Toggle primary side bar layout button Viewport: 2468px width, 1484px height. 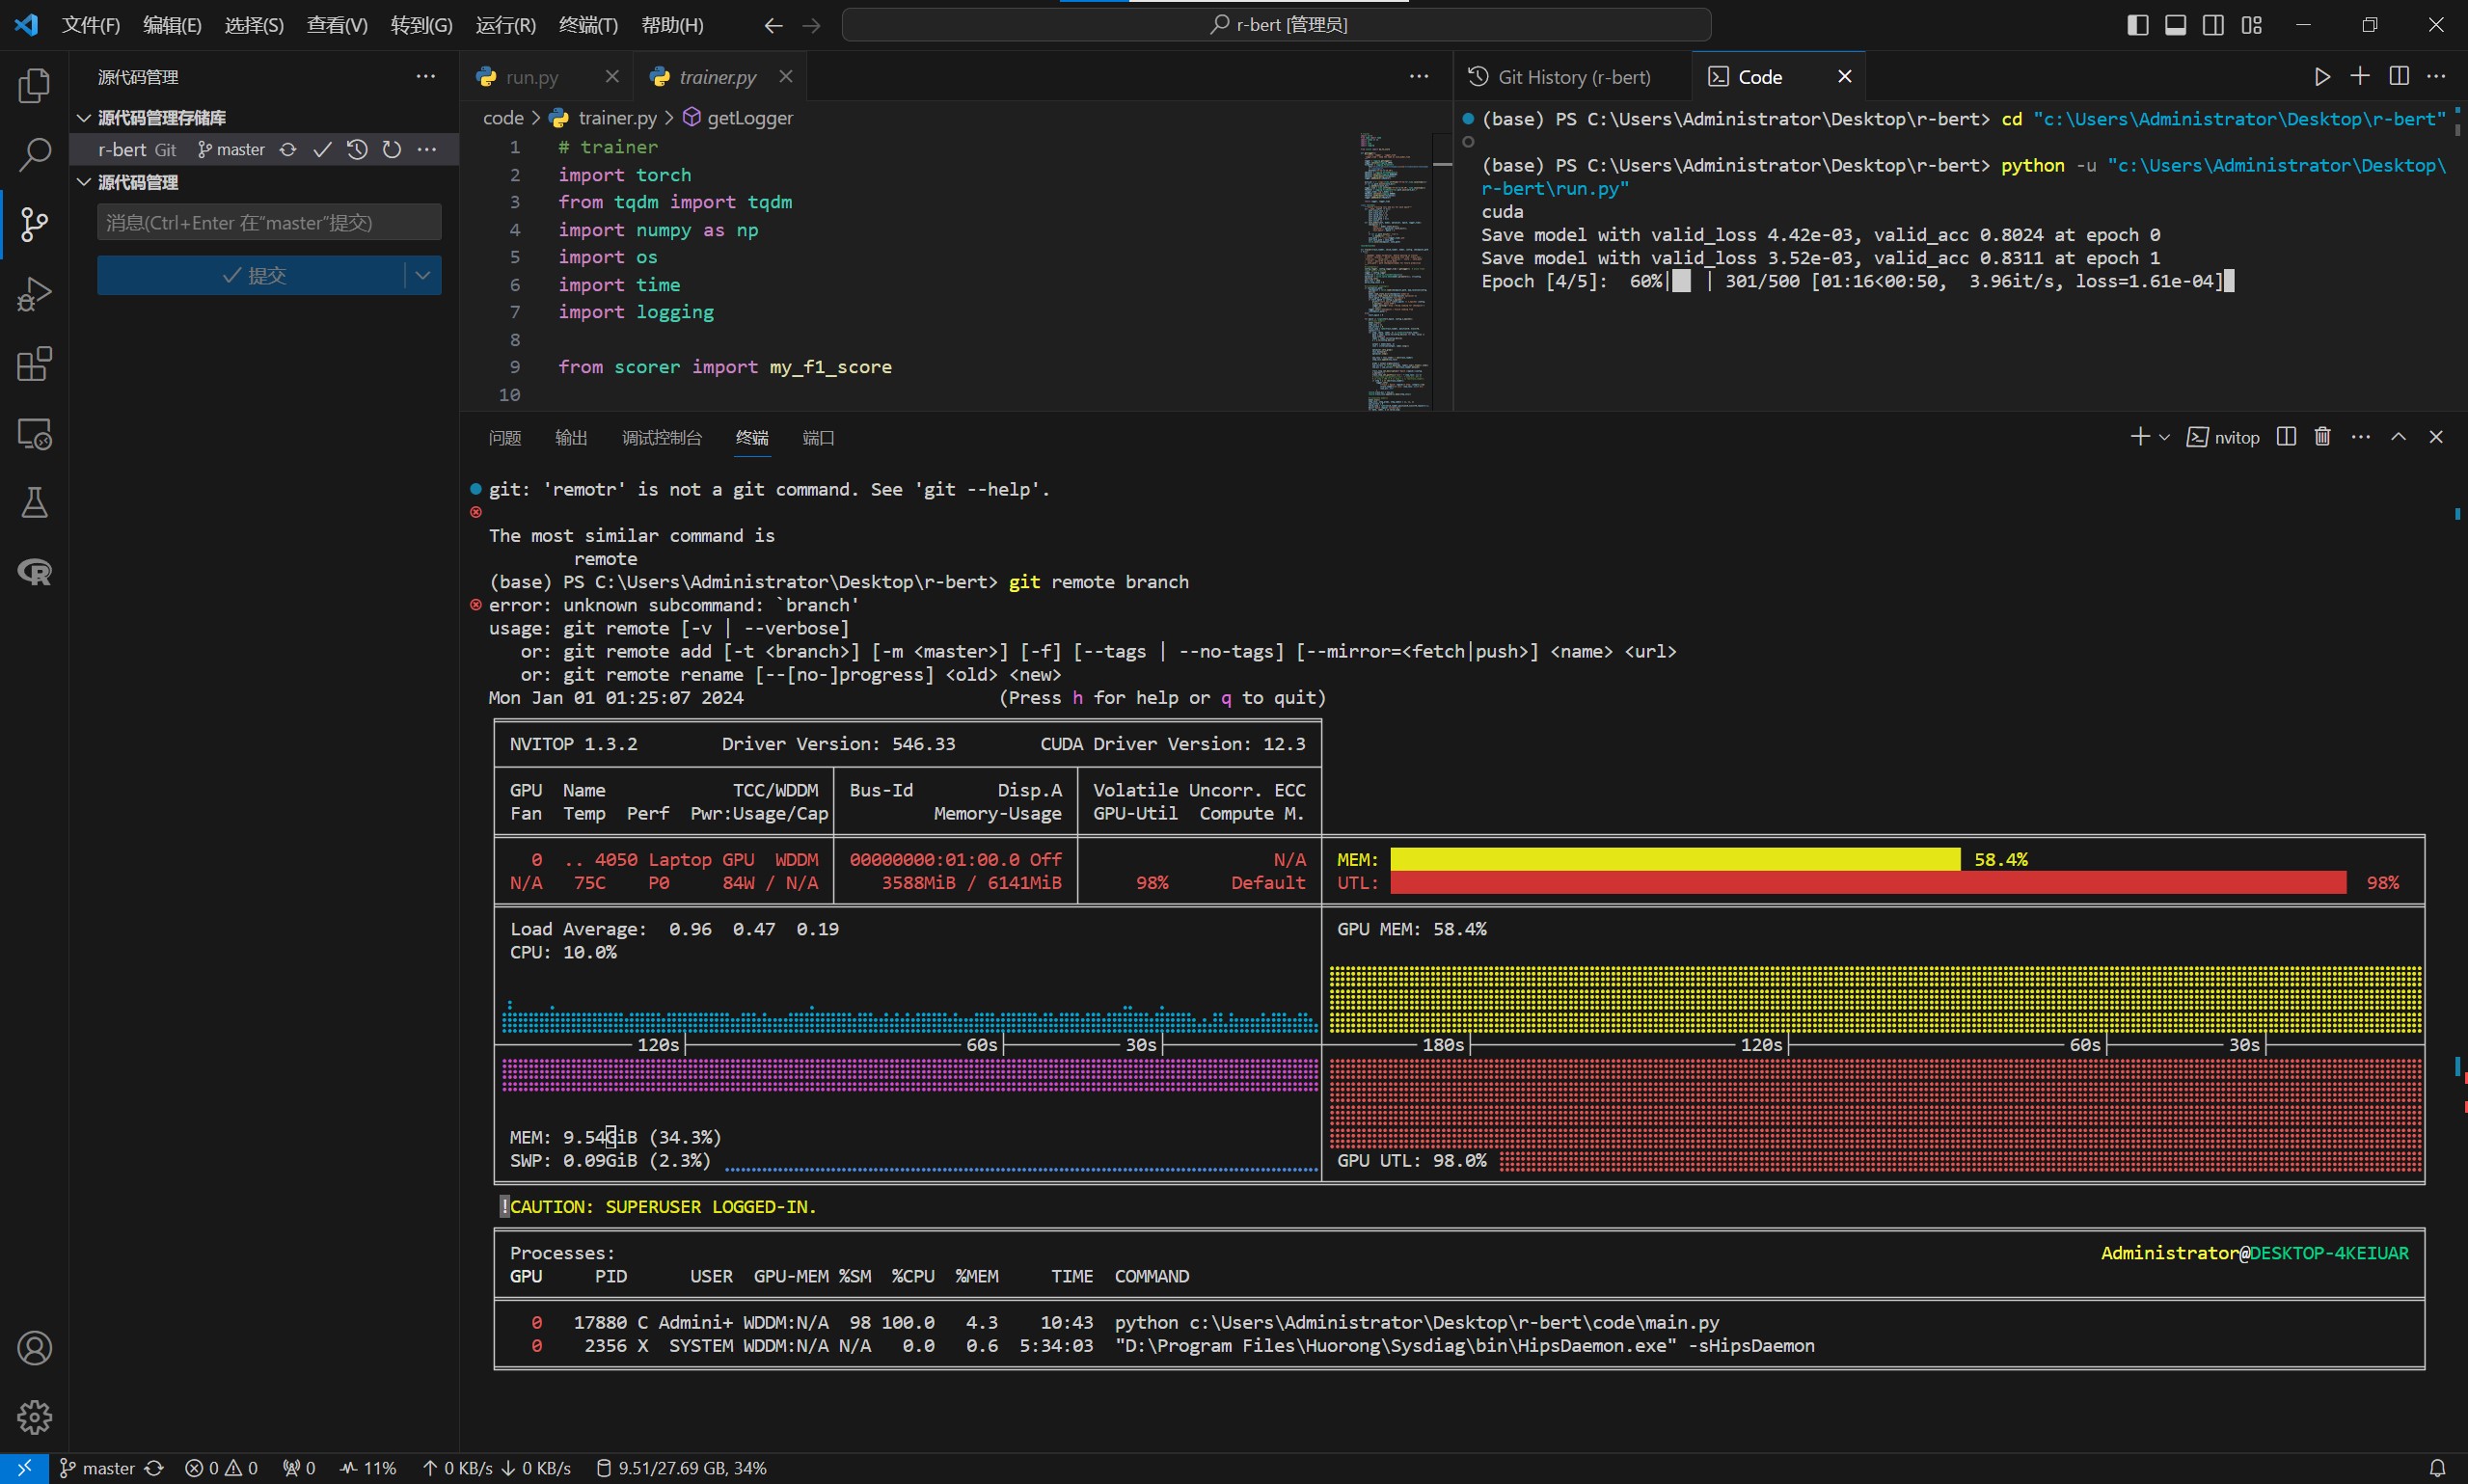click(2137, 25)
